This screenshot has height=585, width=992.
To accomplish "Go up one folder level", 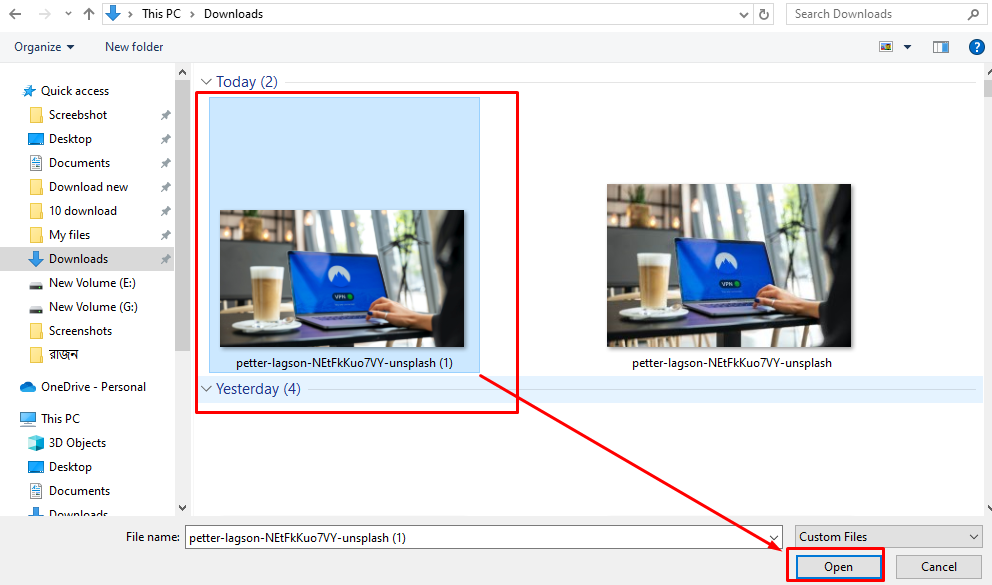I will point(89,14).
